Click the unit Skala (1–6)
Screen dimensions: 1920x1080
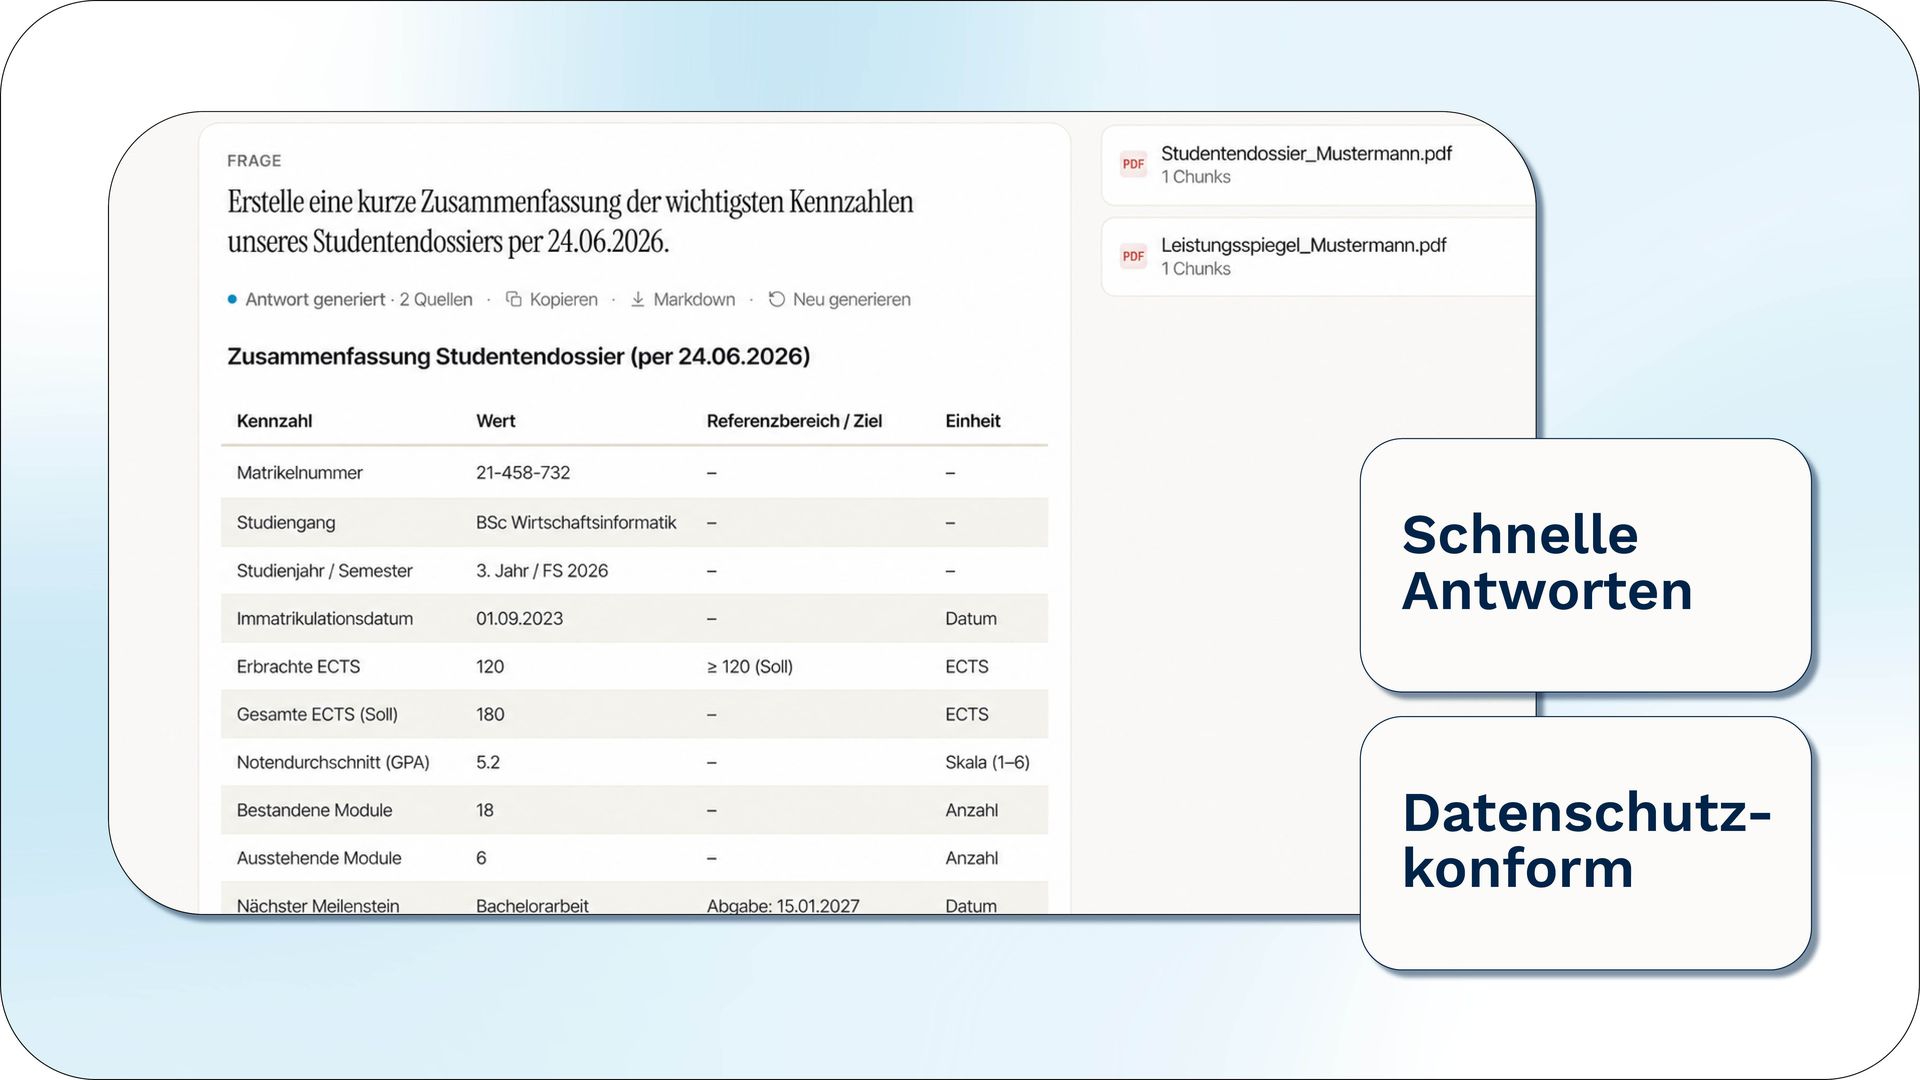tap(987, 763)
